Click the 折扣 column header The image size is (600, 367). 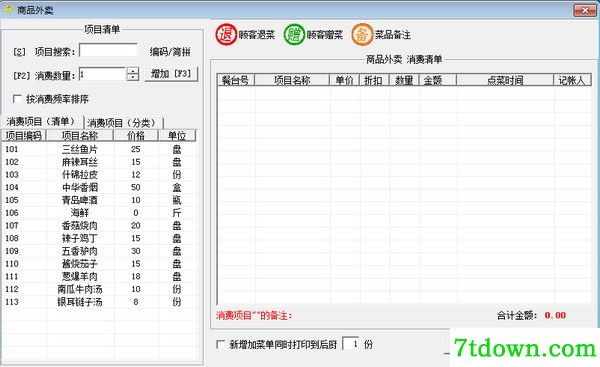[x=373, y=80]
